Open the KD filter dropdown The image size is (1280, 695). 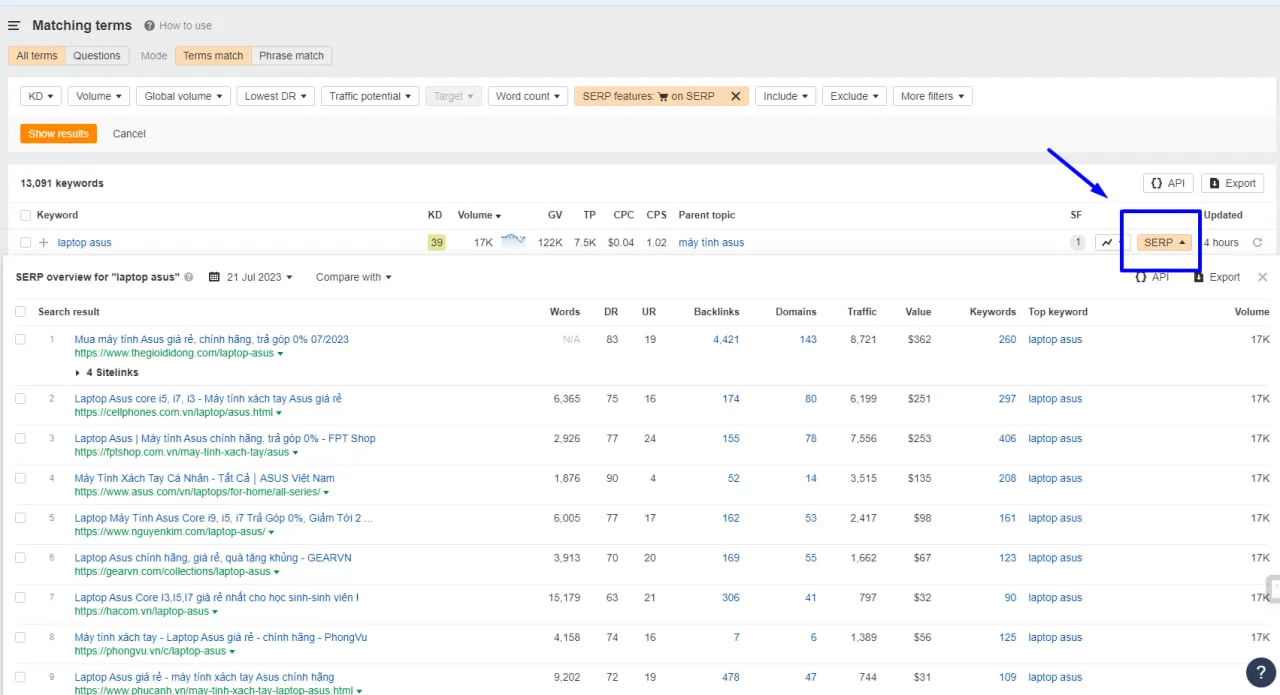coord(40,96)
